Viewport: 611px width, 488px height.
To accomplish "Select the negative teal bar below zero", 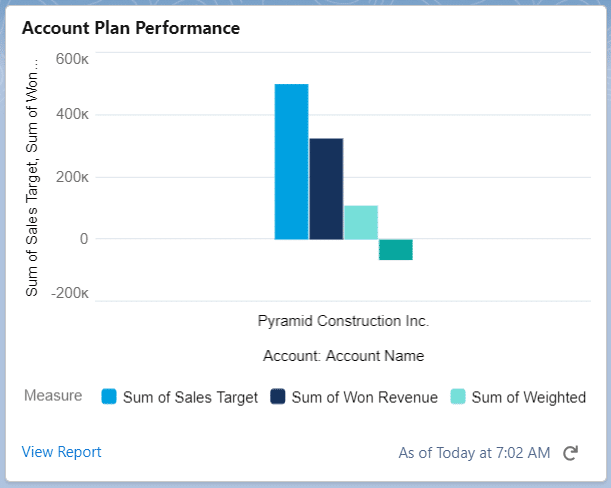I will tap(396, 250).
